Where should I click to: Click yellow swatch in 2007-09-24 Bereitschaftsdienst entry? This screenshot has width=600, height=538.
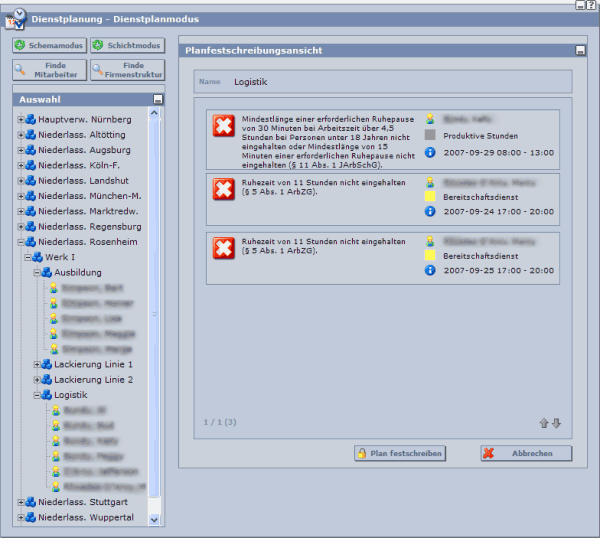coord(430,196)
